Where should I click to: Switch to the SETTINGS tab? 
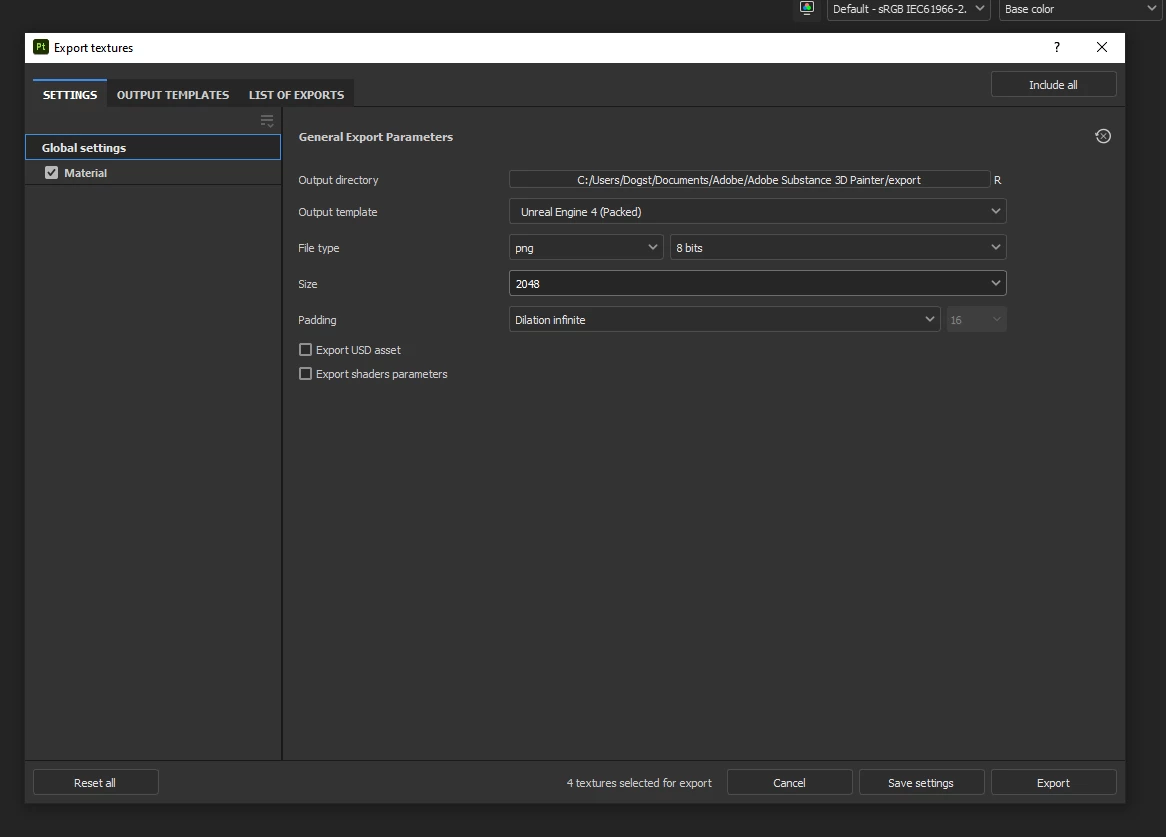70,94
